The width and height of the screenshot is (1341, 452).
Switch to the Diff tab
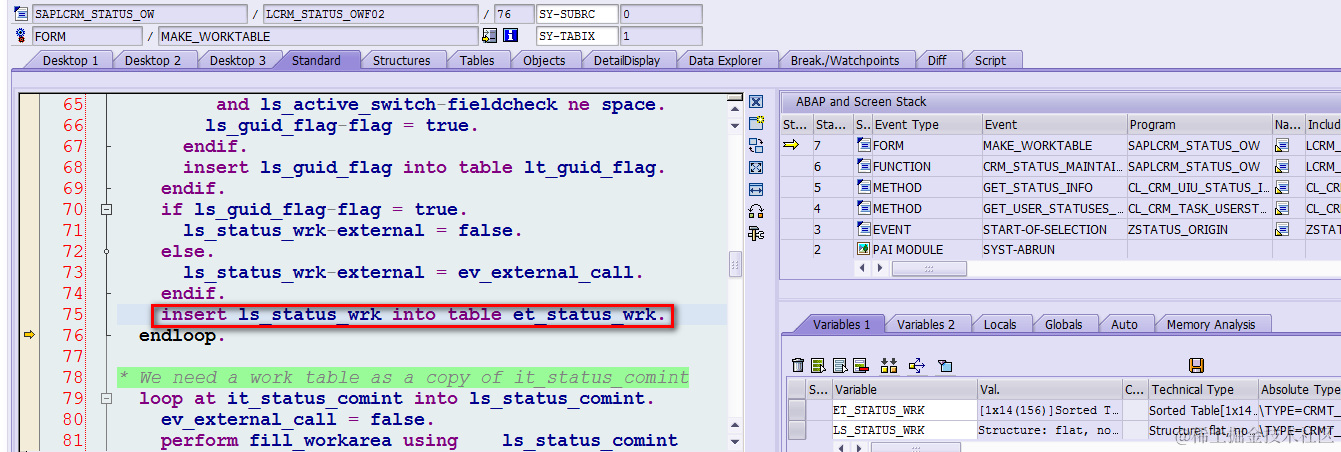pos(937,61)
